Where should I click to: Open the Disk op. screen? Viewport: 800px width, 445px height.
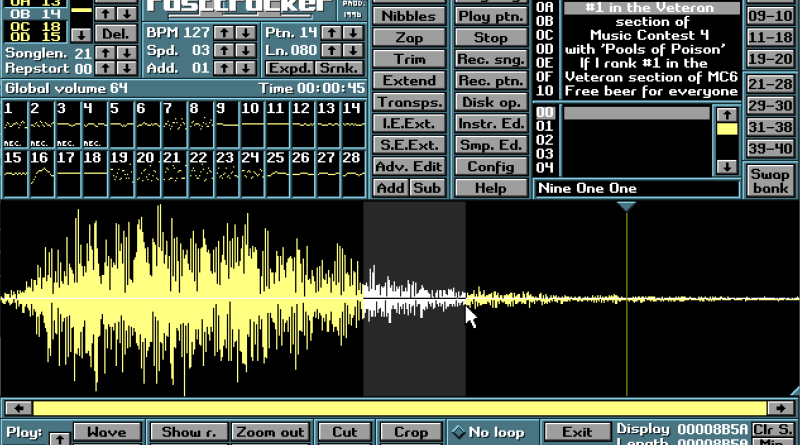[491, 102]
